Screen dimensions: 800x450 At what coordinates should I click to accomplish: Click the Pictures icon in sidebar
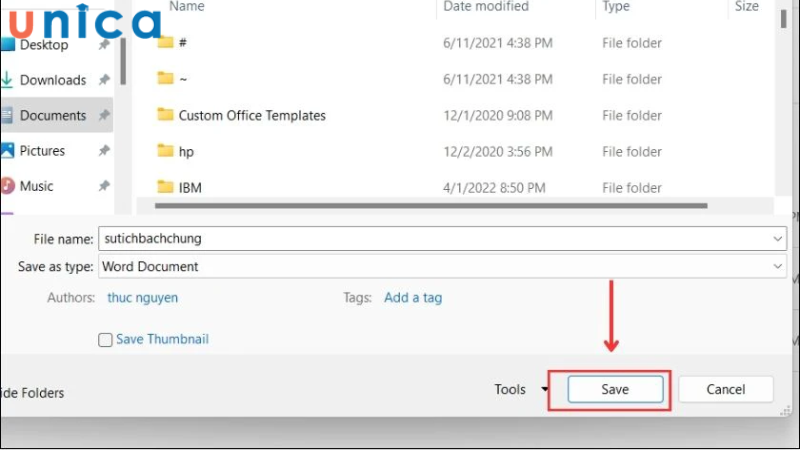tap(7, 151)
